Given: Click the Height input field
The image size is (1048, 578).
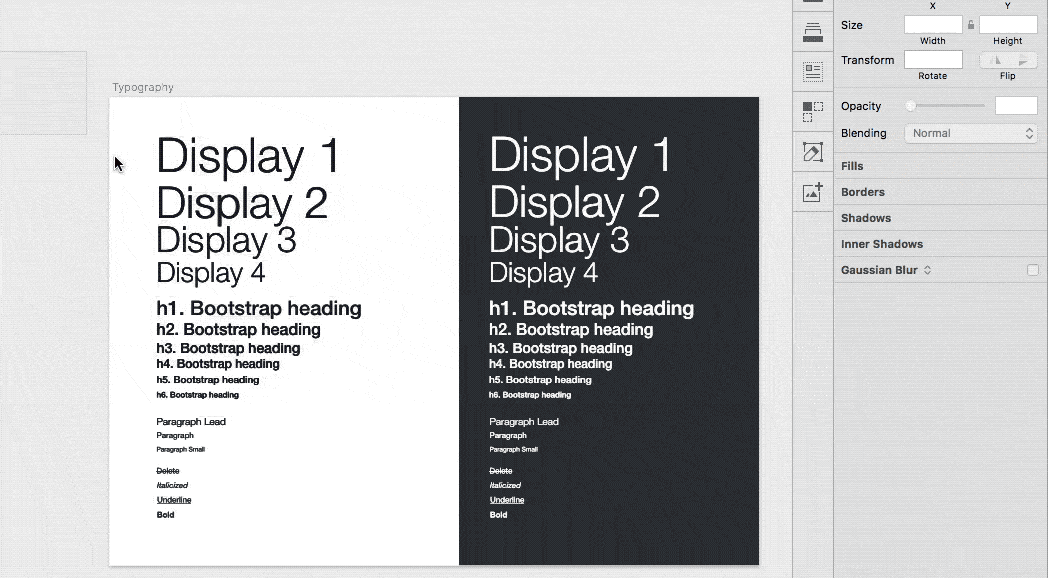Looking at the screenshot, I should pyautogui.click(x=1008, y=25).
